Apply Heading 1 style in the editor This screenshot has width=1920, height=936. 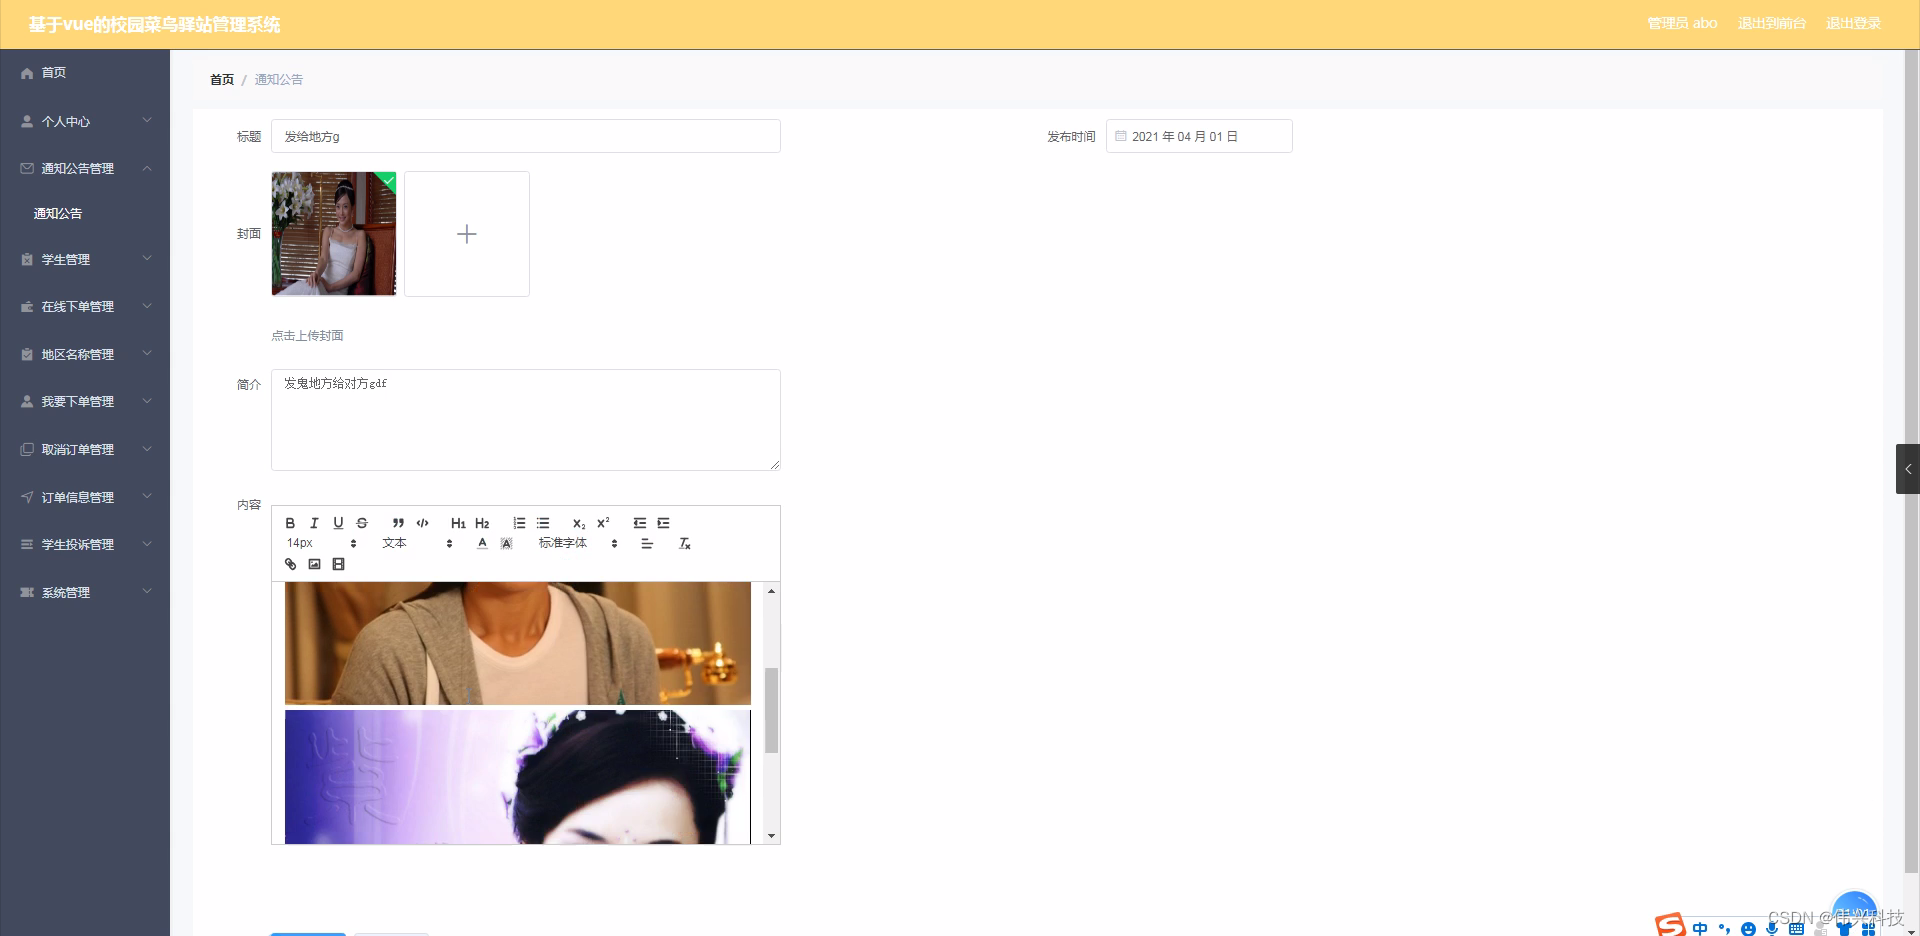[458, 523]
